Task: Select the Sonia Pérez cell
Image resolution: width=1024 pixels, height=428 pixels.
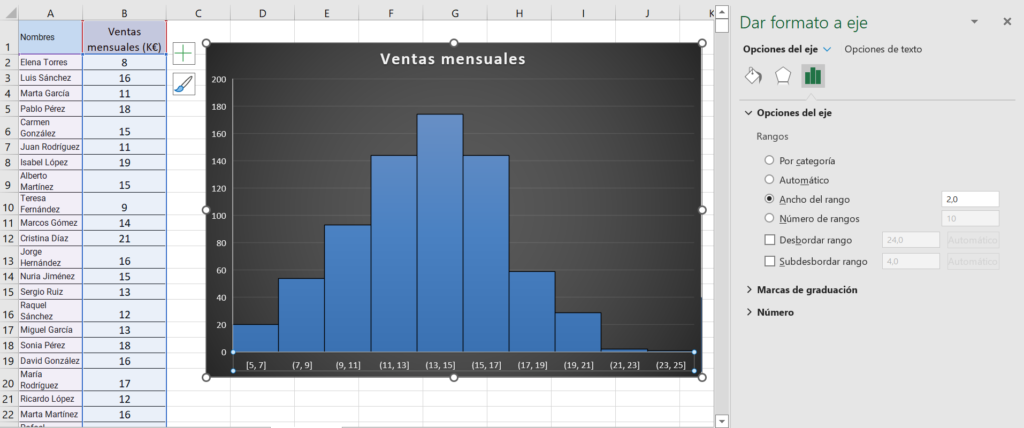Action: coord(50,345)
